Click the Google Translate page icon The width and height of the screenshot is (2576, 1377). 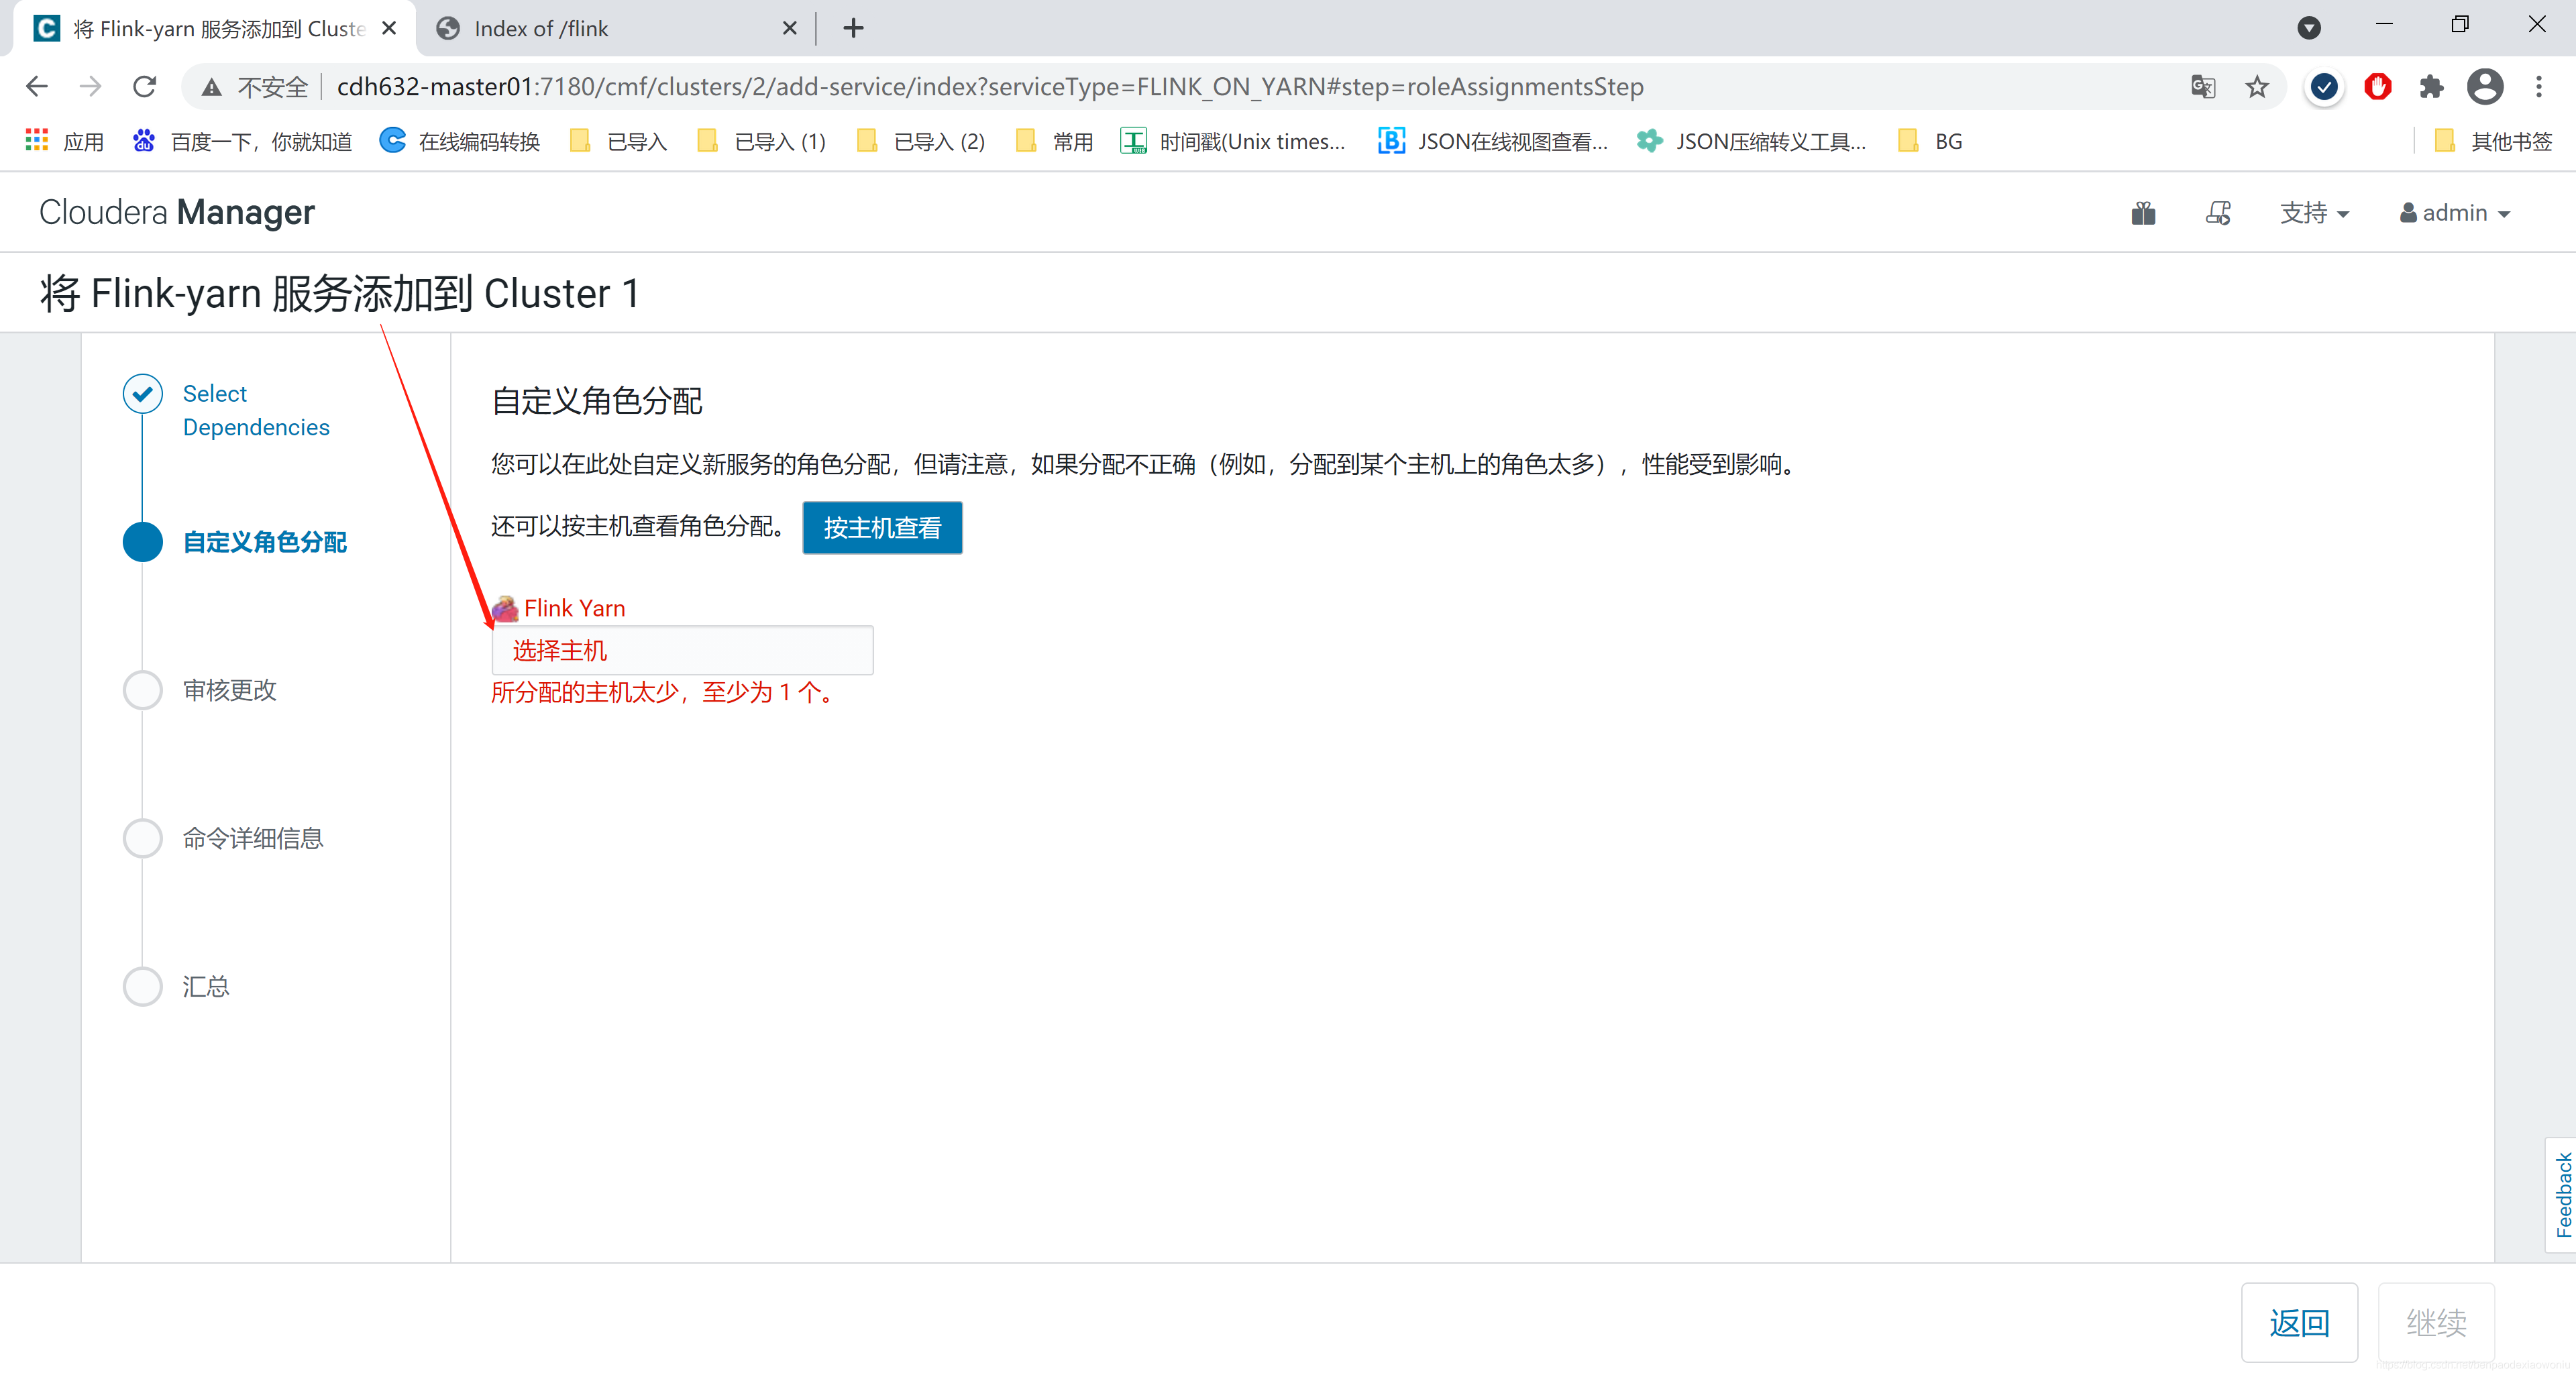(x=2202, y=87)
